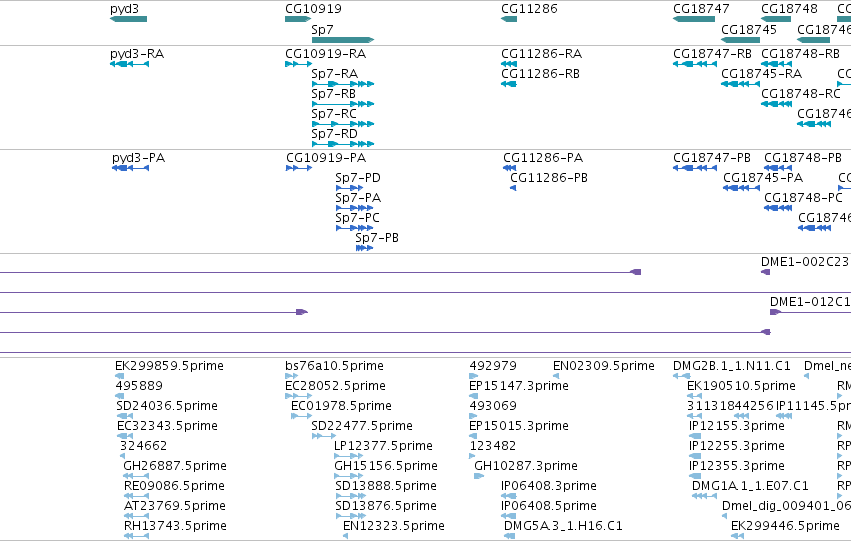Click the RH13743.5prime EST

point(137,537)
